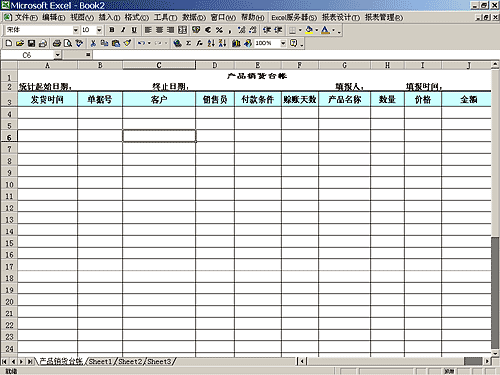
Task: Undo last action
Action: pos(141,43)
